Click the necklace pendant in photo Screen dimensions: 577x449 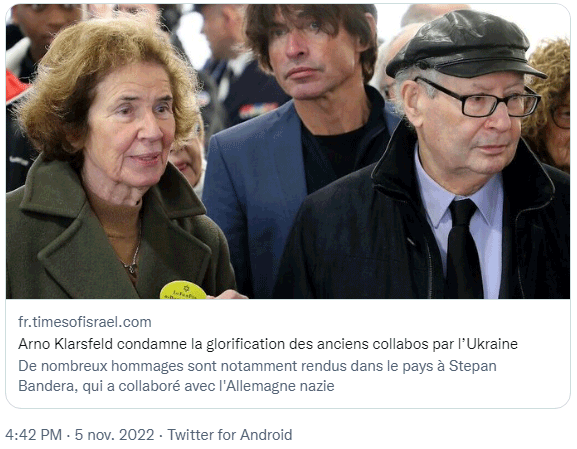pos(132,269)
